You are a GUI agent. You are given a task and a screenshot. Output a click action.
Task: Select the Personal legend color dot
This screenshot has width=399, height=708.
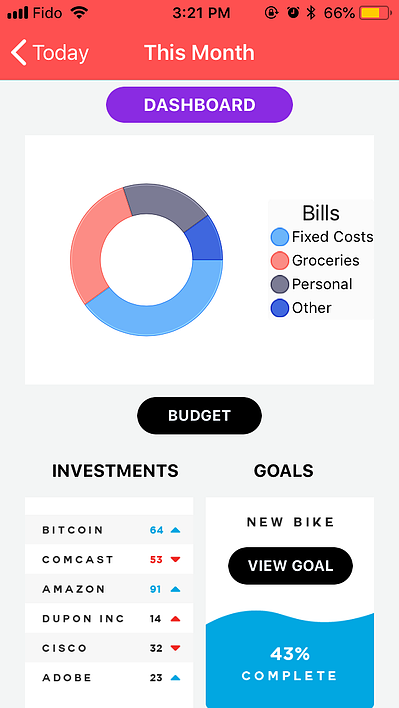(279, 284)
